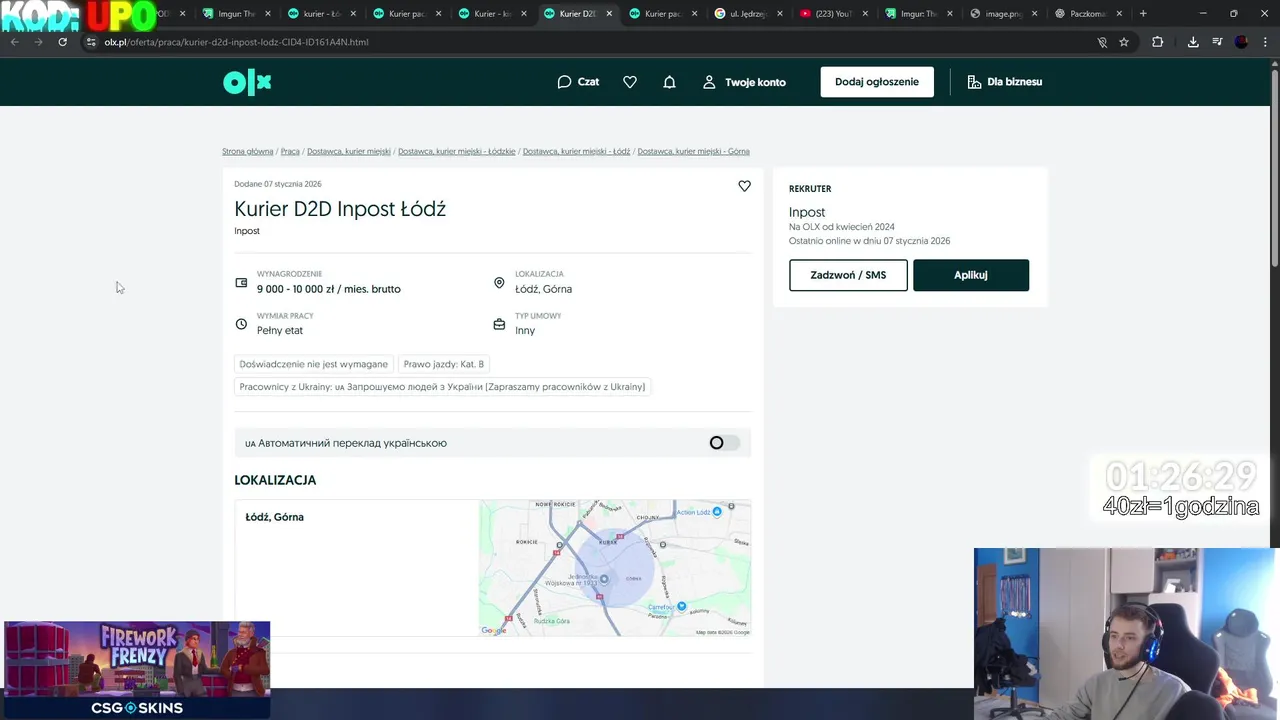The image size is (1280, 720).
Task: Click recruiter name Inpost
Action: coord(807,212)
